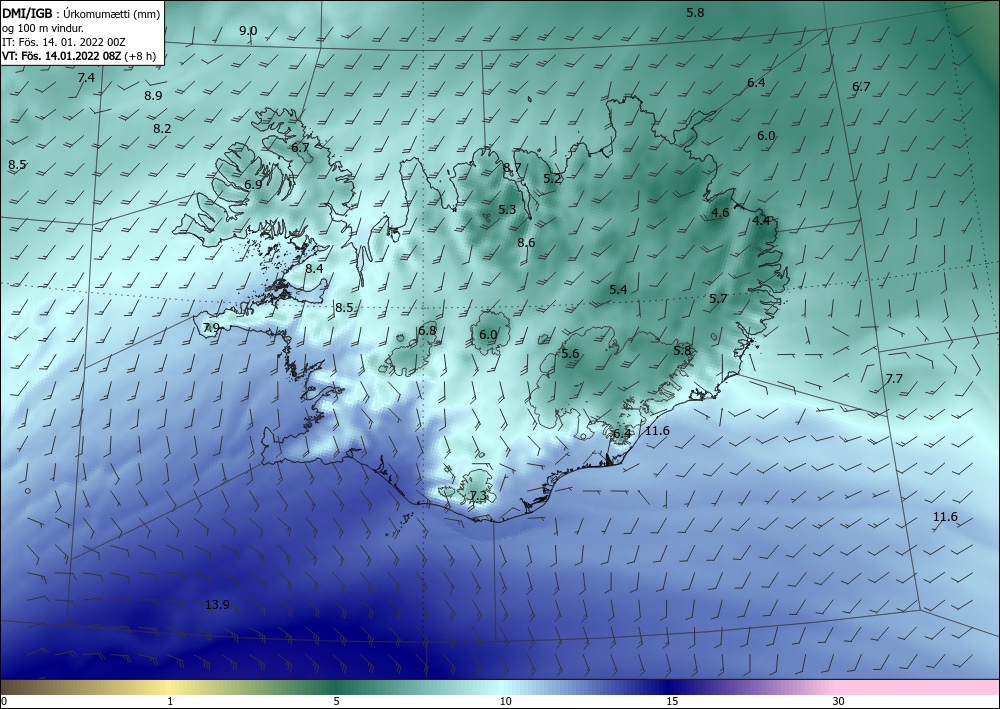The width and height of the screenshot is (1000, 709).
Task: Click the colorbar tick label 5
Action: pos(337,702)
